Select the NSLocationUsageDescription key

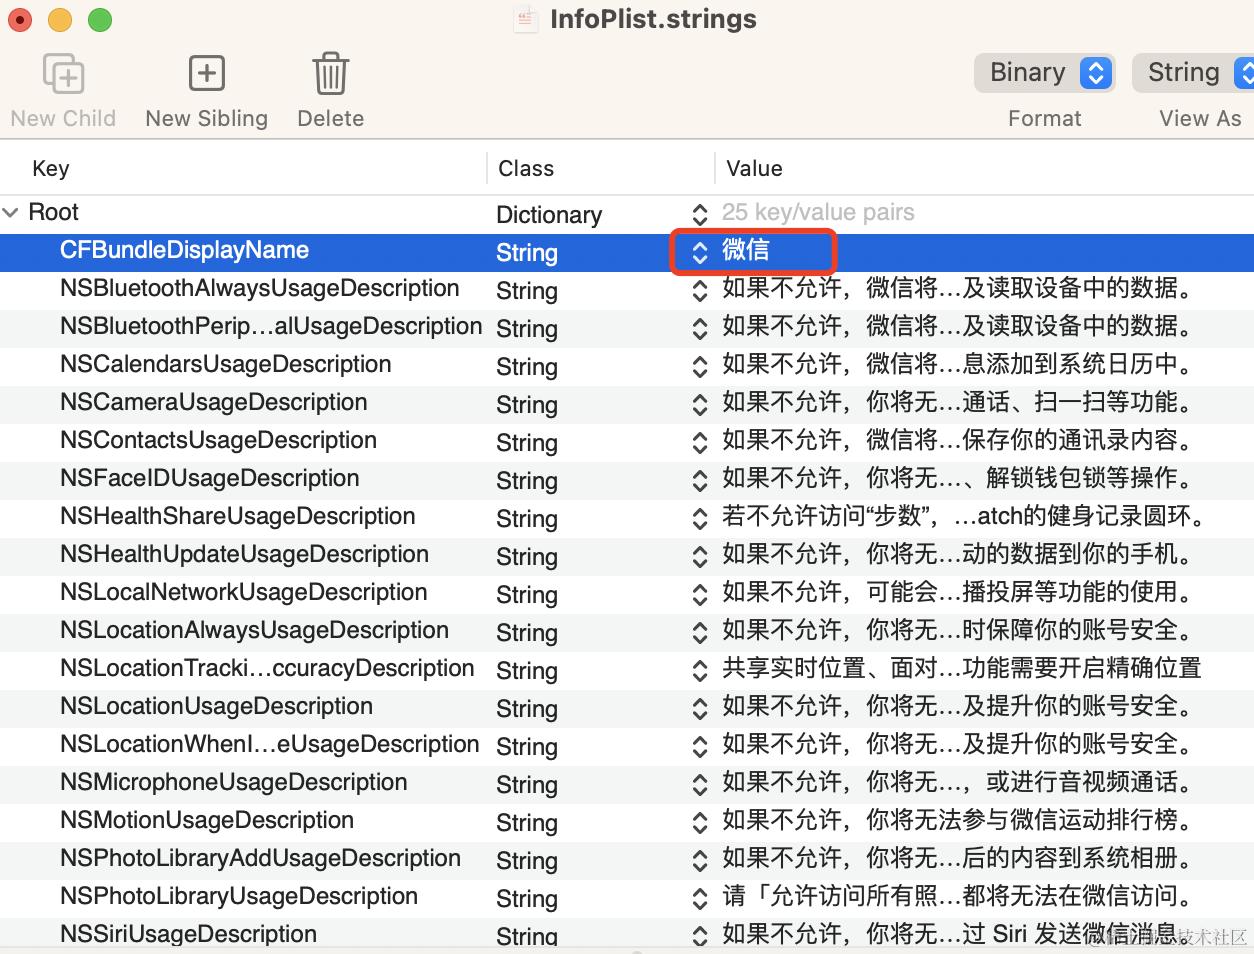[216, 706]
